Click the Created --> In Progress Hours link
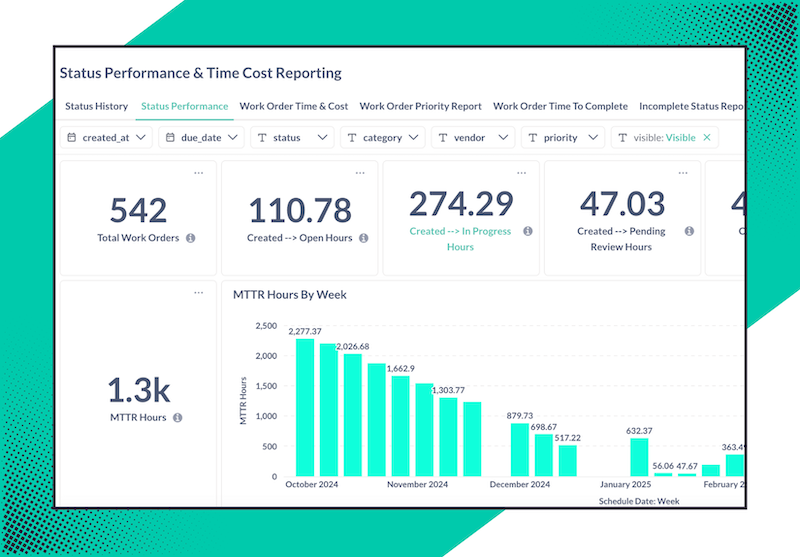 460,238
